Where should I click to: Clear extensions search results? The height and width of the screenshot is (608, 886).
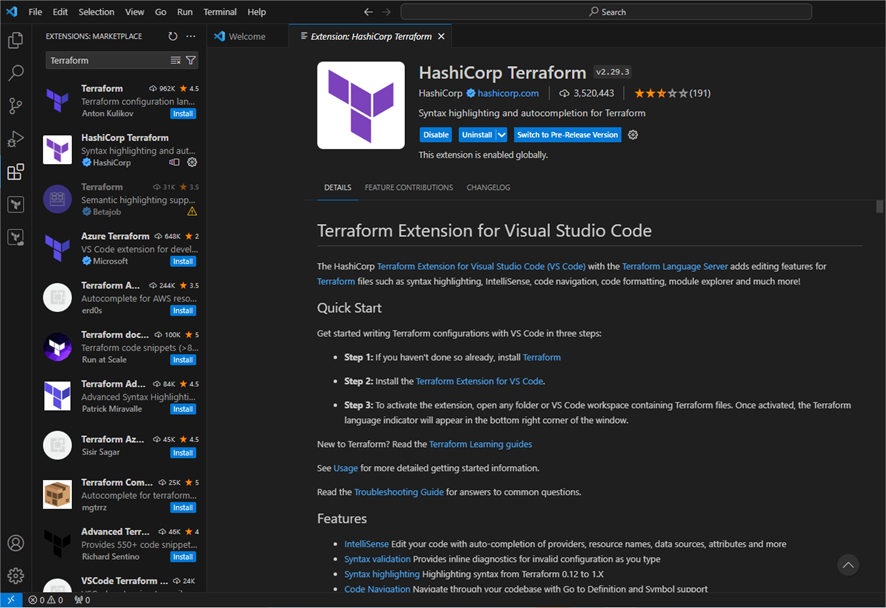176,60
